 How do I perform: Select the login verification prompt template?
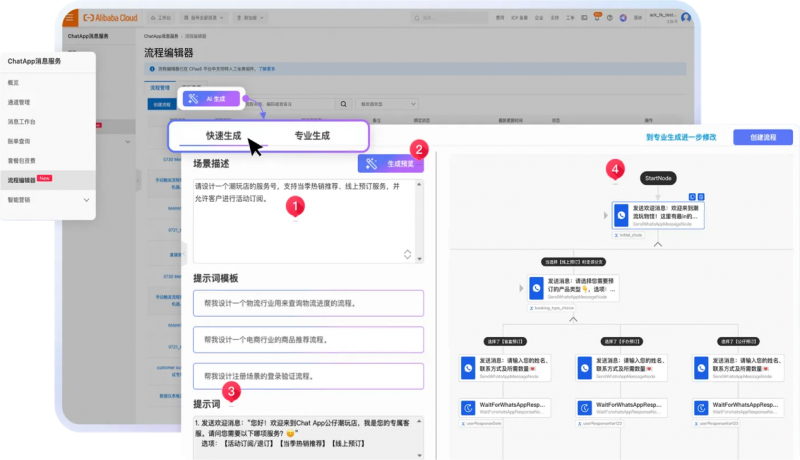pos(308,376)
